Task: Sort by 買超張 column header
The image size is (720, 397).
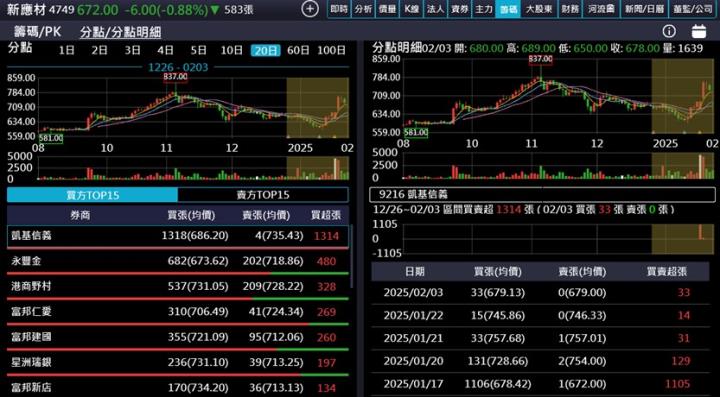Action: [326, 215]
